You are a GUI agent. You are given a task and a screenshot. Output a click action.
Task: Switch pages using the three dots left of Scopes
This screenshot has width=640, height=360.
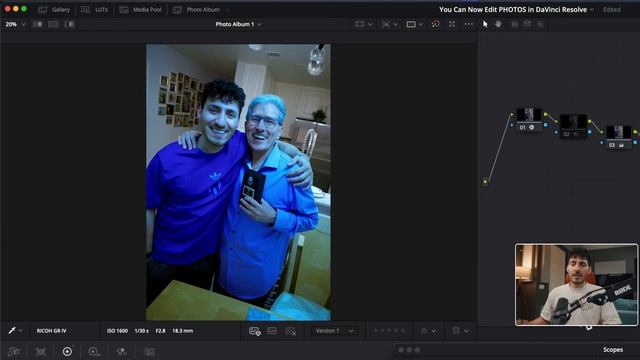(409, 350)
